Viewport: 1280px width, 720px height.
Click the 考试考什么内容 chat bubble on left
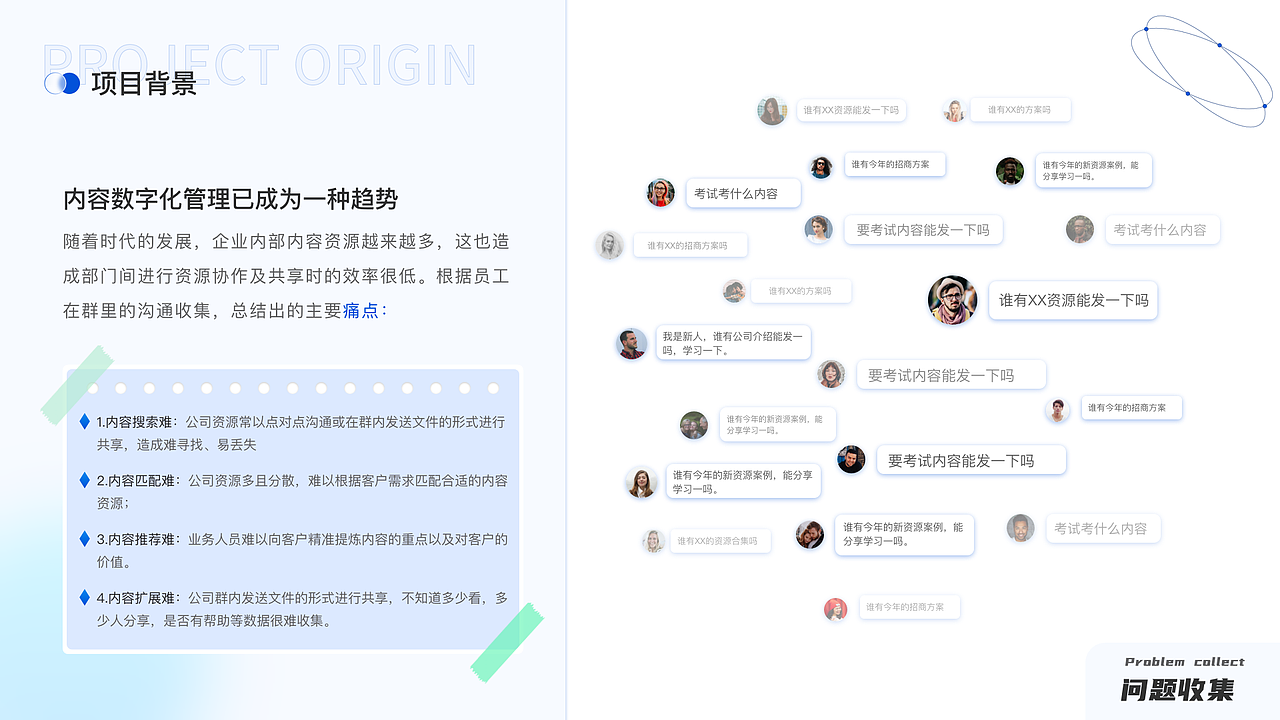coord(742,193)
